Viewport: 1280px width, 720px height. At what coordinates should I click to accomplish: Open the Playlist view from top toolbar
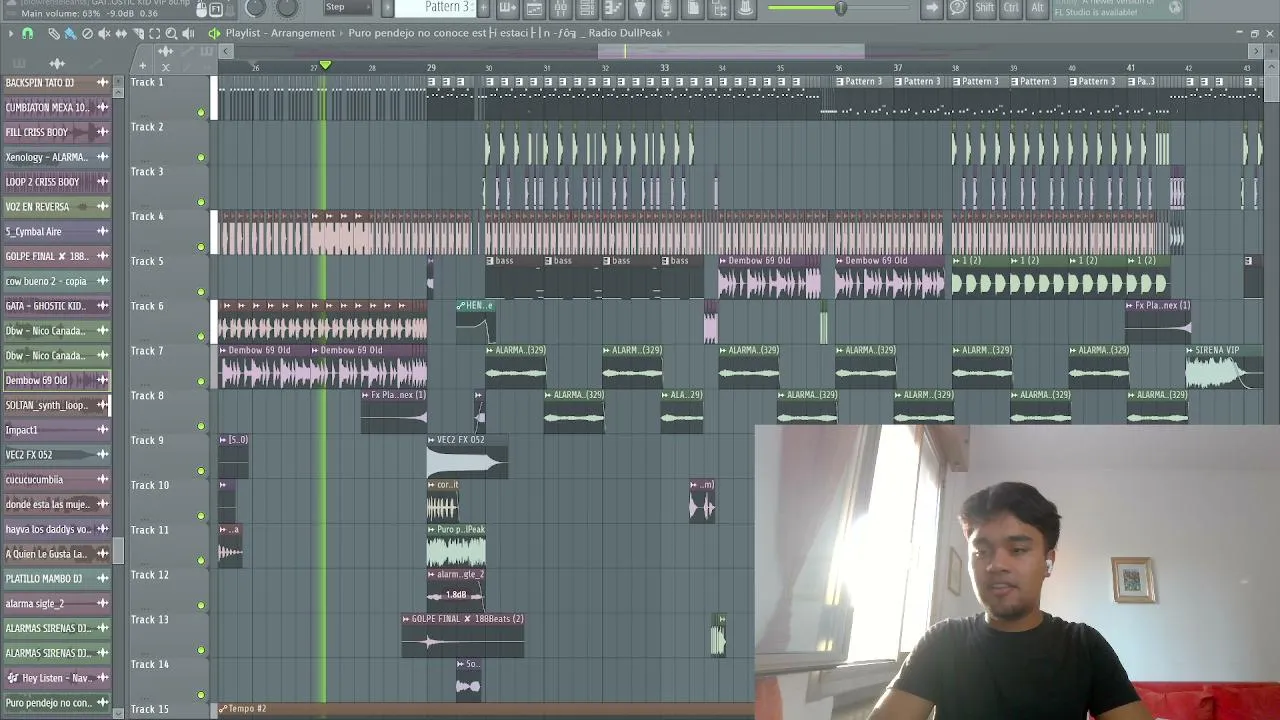[534, 8]
